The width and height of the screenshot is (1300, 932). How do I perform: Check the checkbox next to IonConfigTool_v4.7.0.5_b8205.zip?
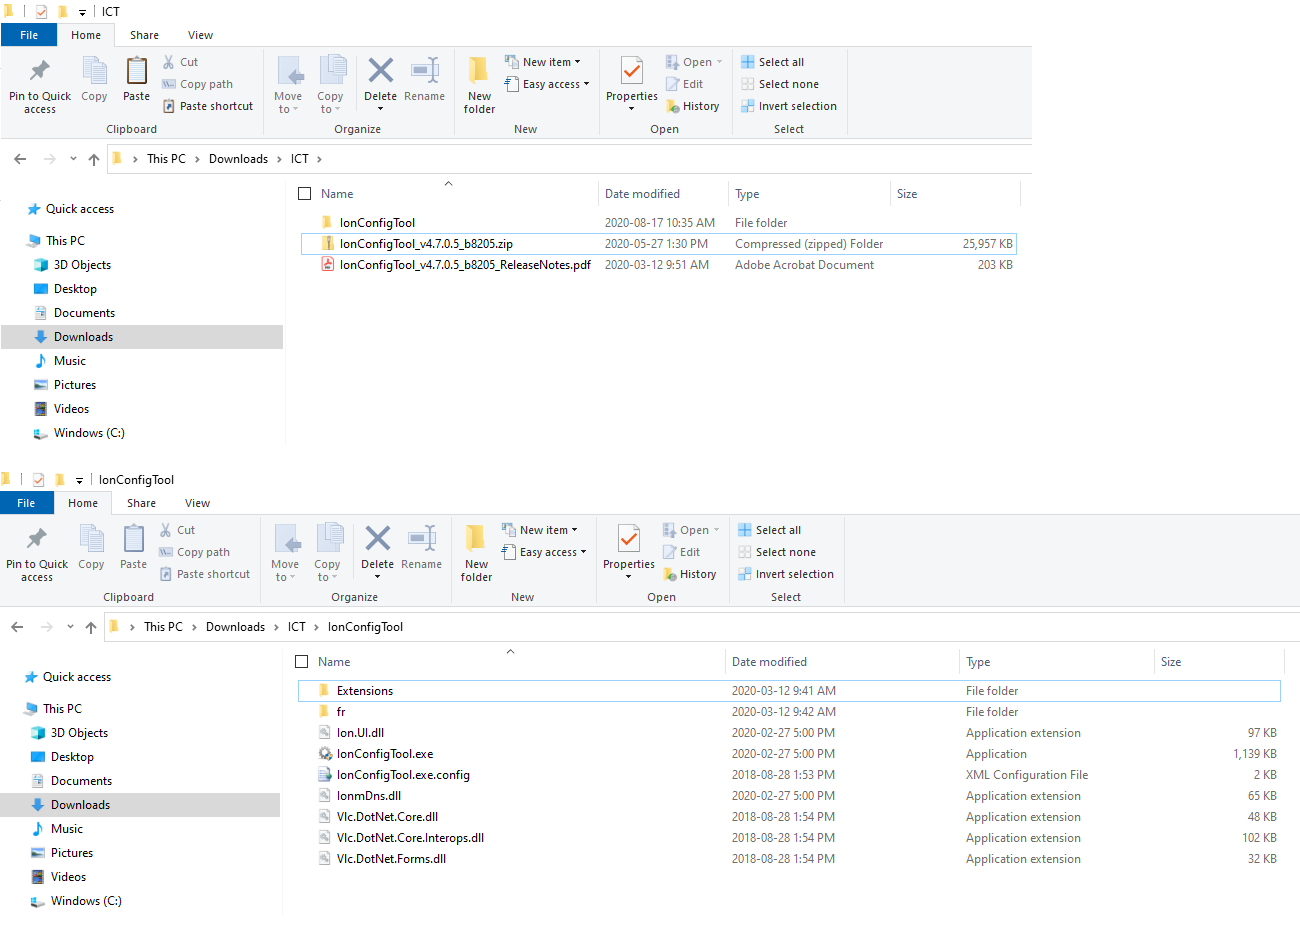pyautogui.click(x=305, y=243)
